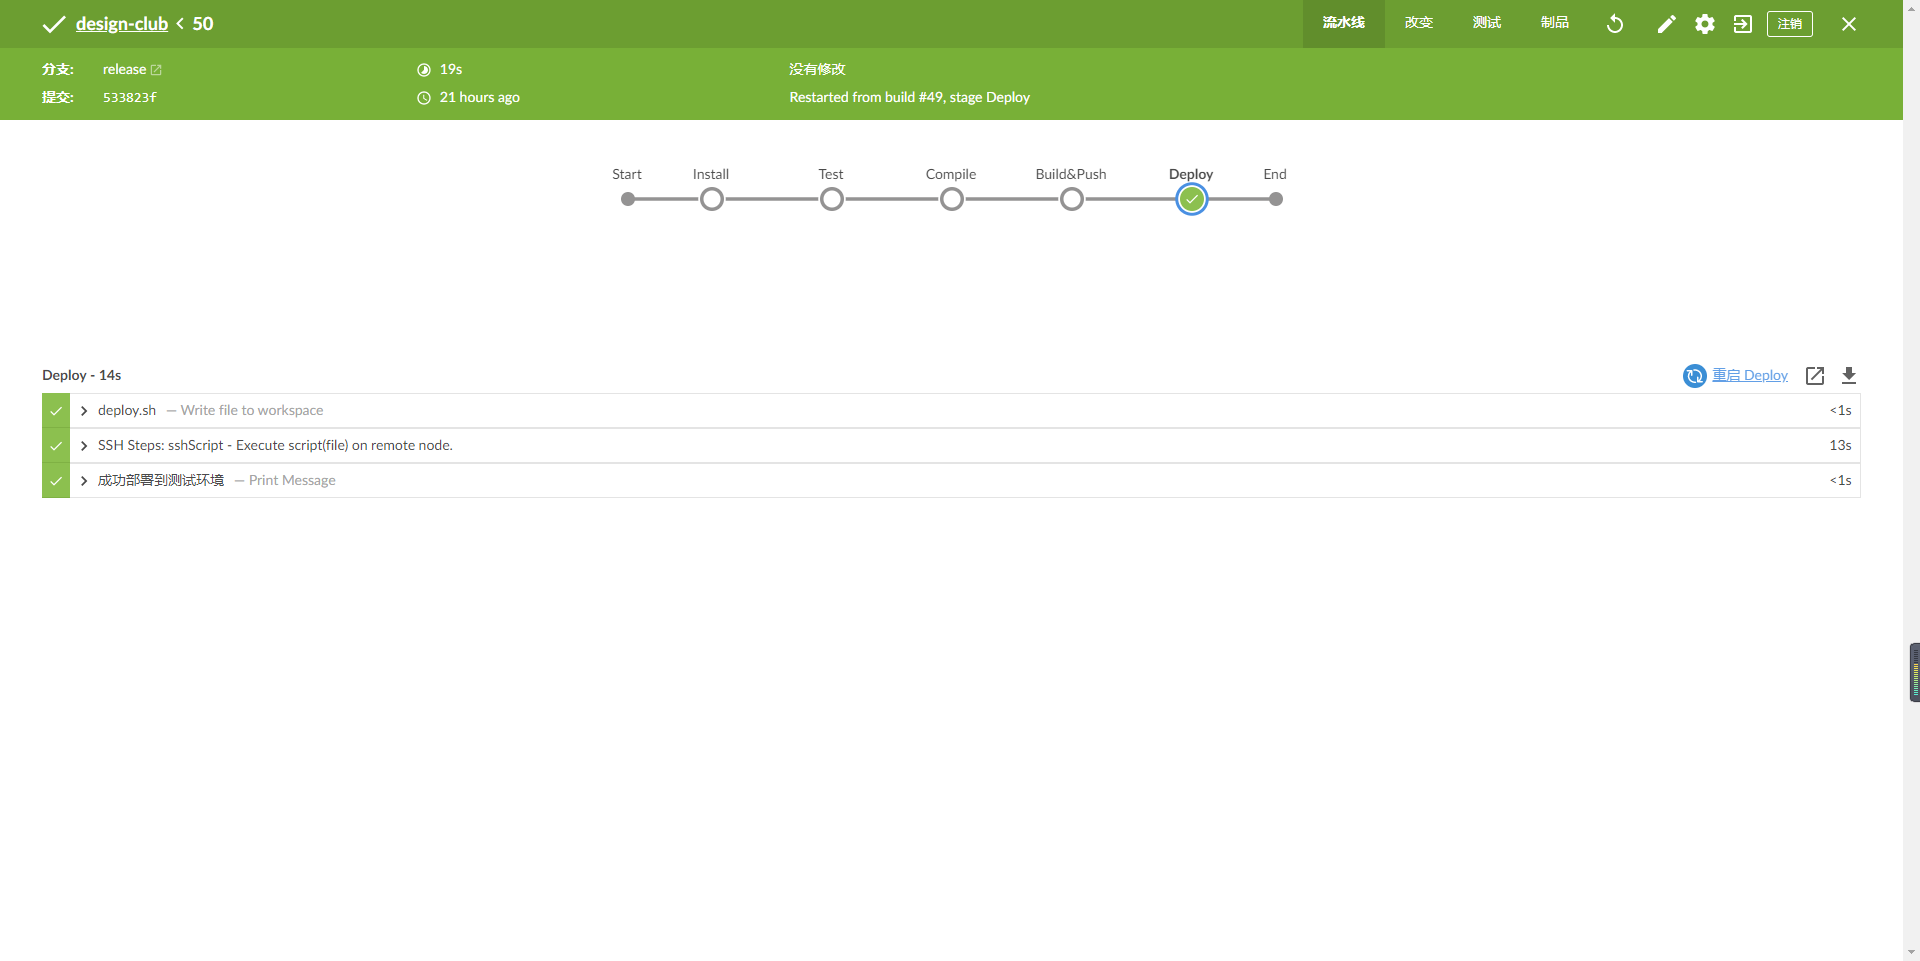
Task: Expand the SSH Steps sshScript step
Action: [x=84, y=446]
